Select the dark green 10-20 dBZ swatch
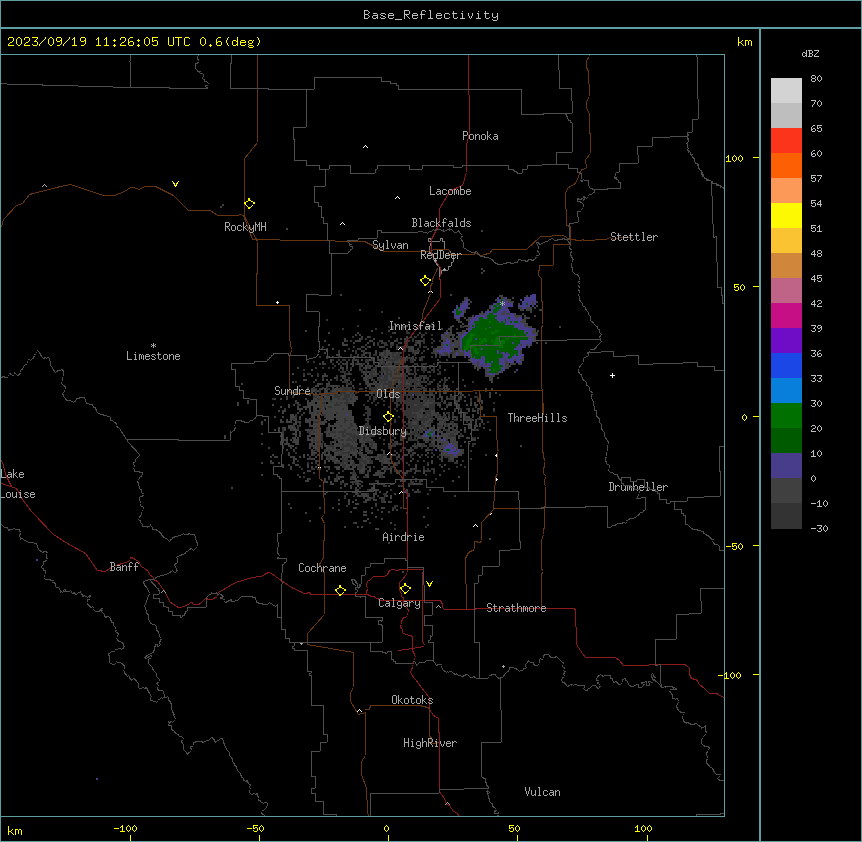Viewport: 862px width, 842px height. [x=786, y=441]
